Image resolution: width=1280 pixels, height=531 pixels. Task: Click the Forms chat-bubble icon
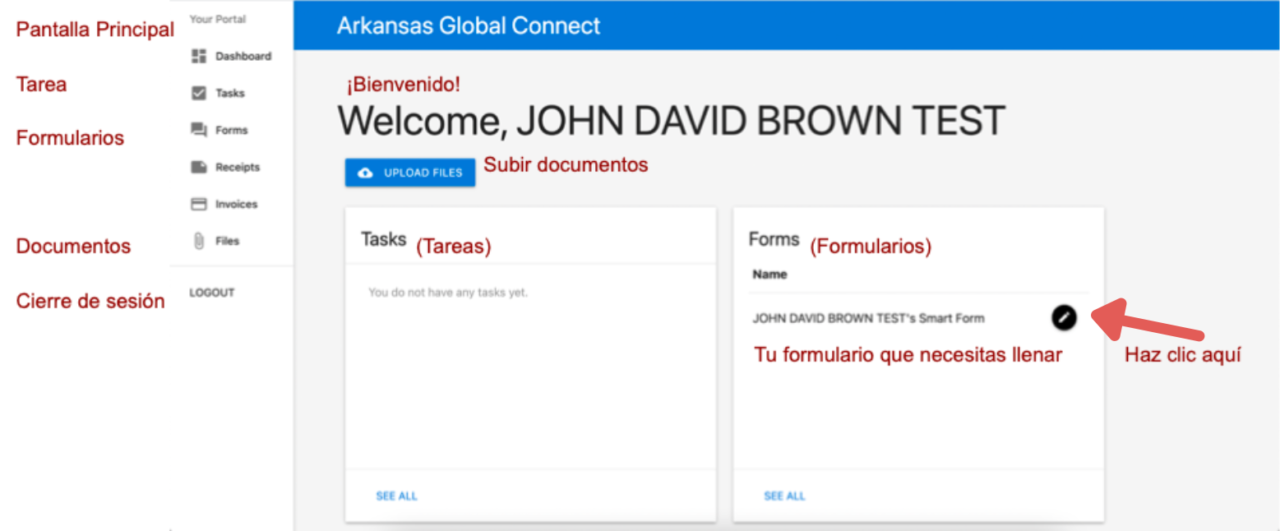pos(198,130)
